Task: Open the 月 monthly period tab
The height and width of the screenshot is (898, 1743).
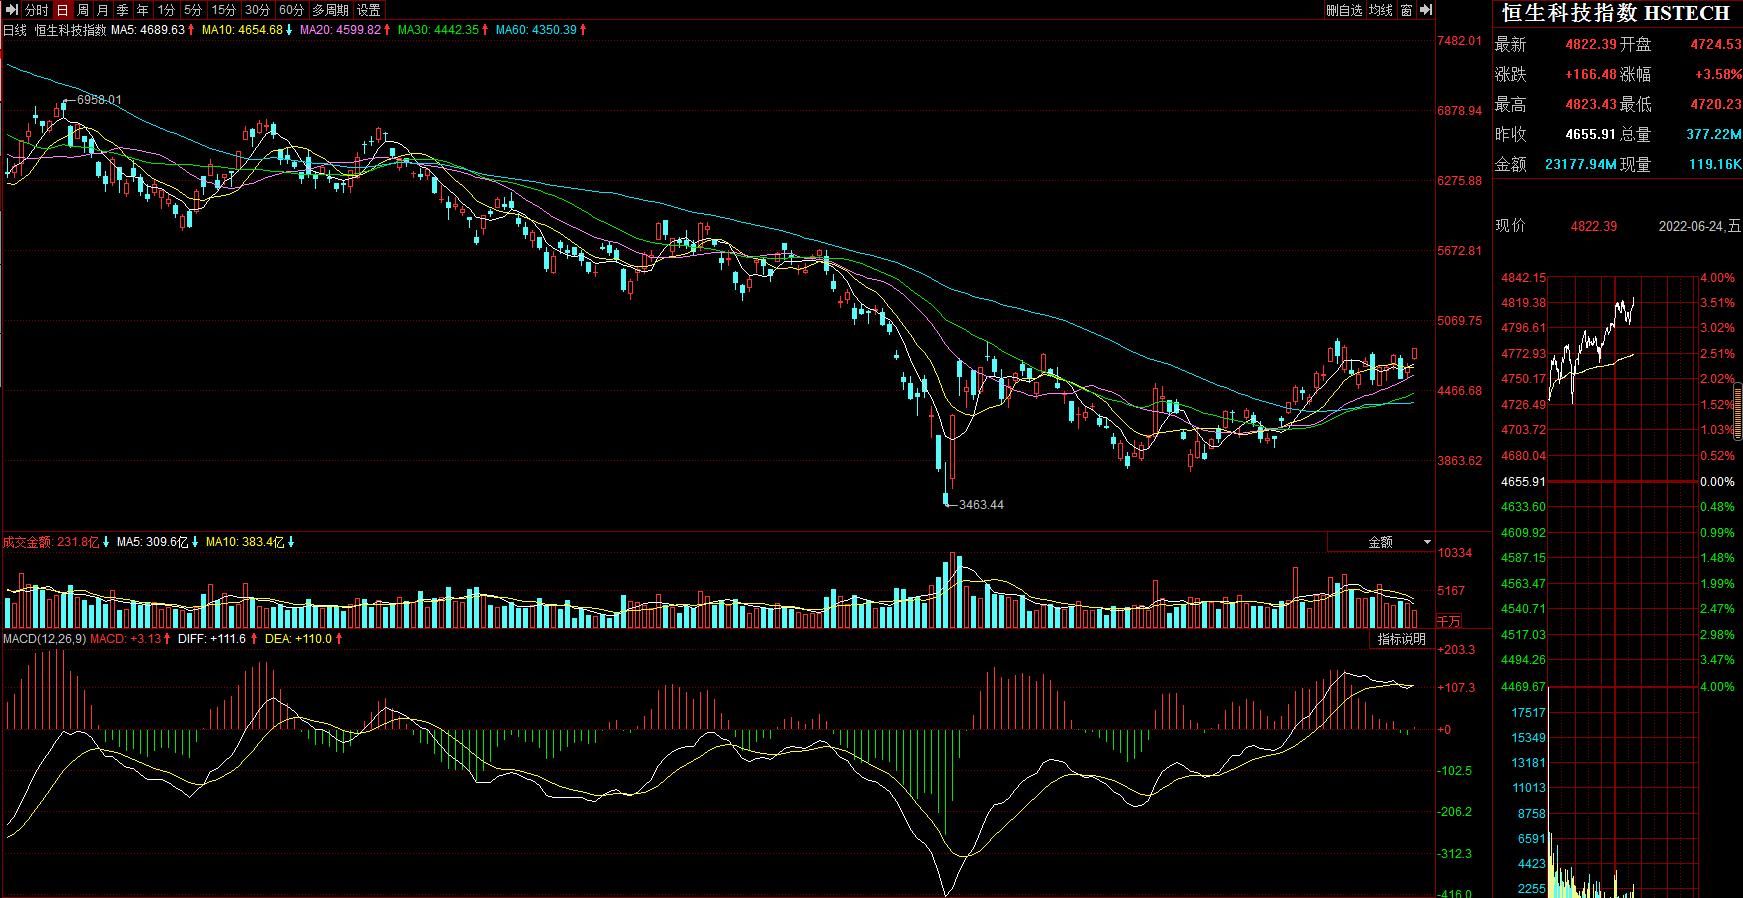Action: pyautogui.click(x=102, y=10)
